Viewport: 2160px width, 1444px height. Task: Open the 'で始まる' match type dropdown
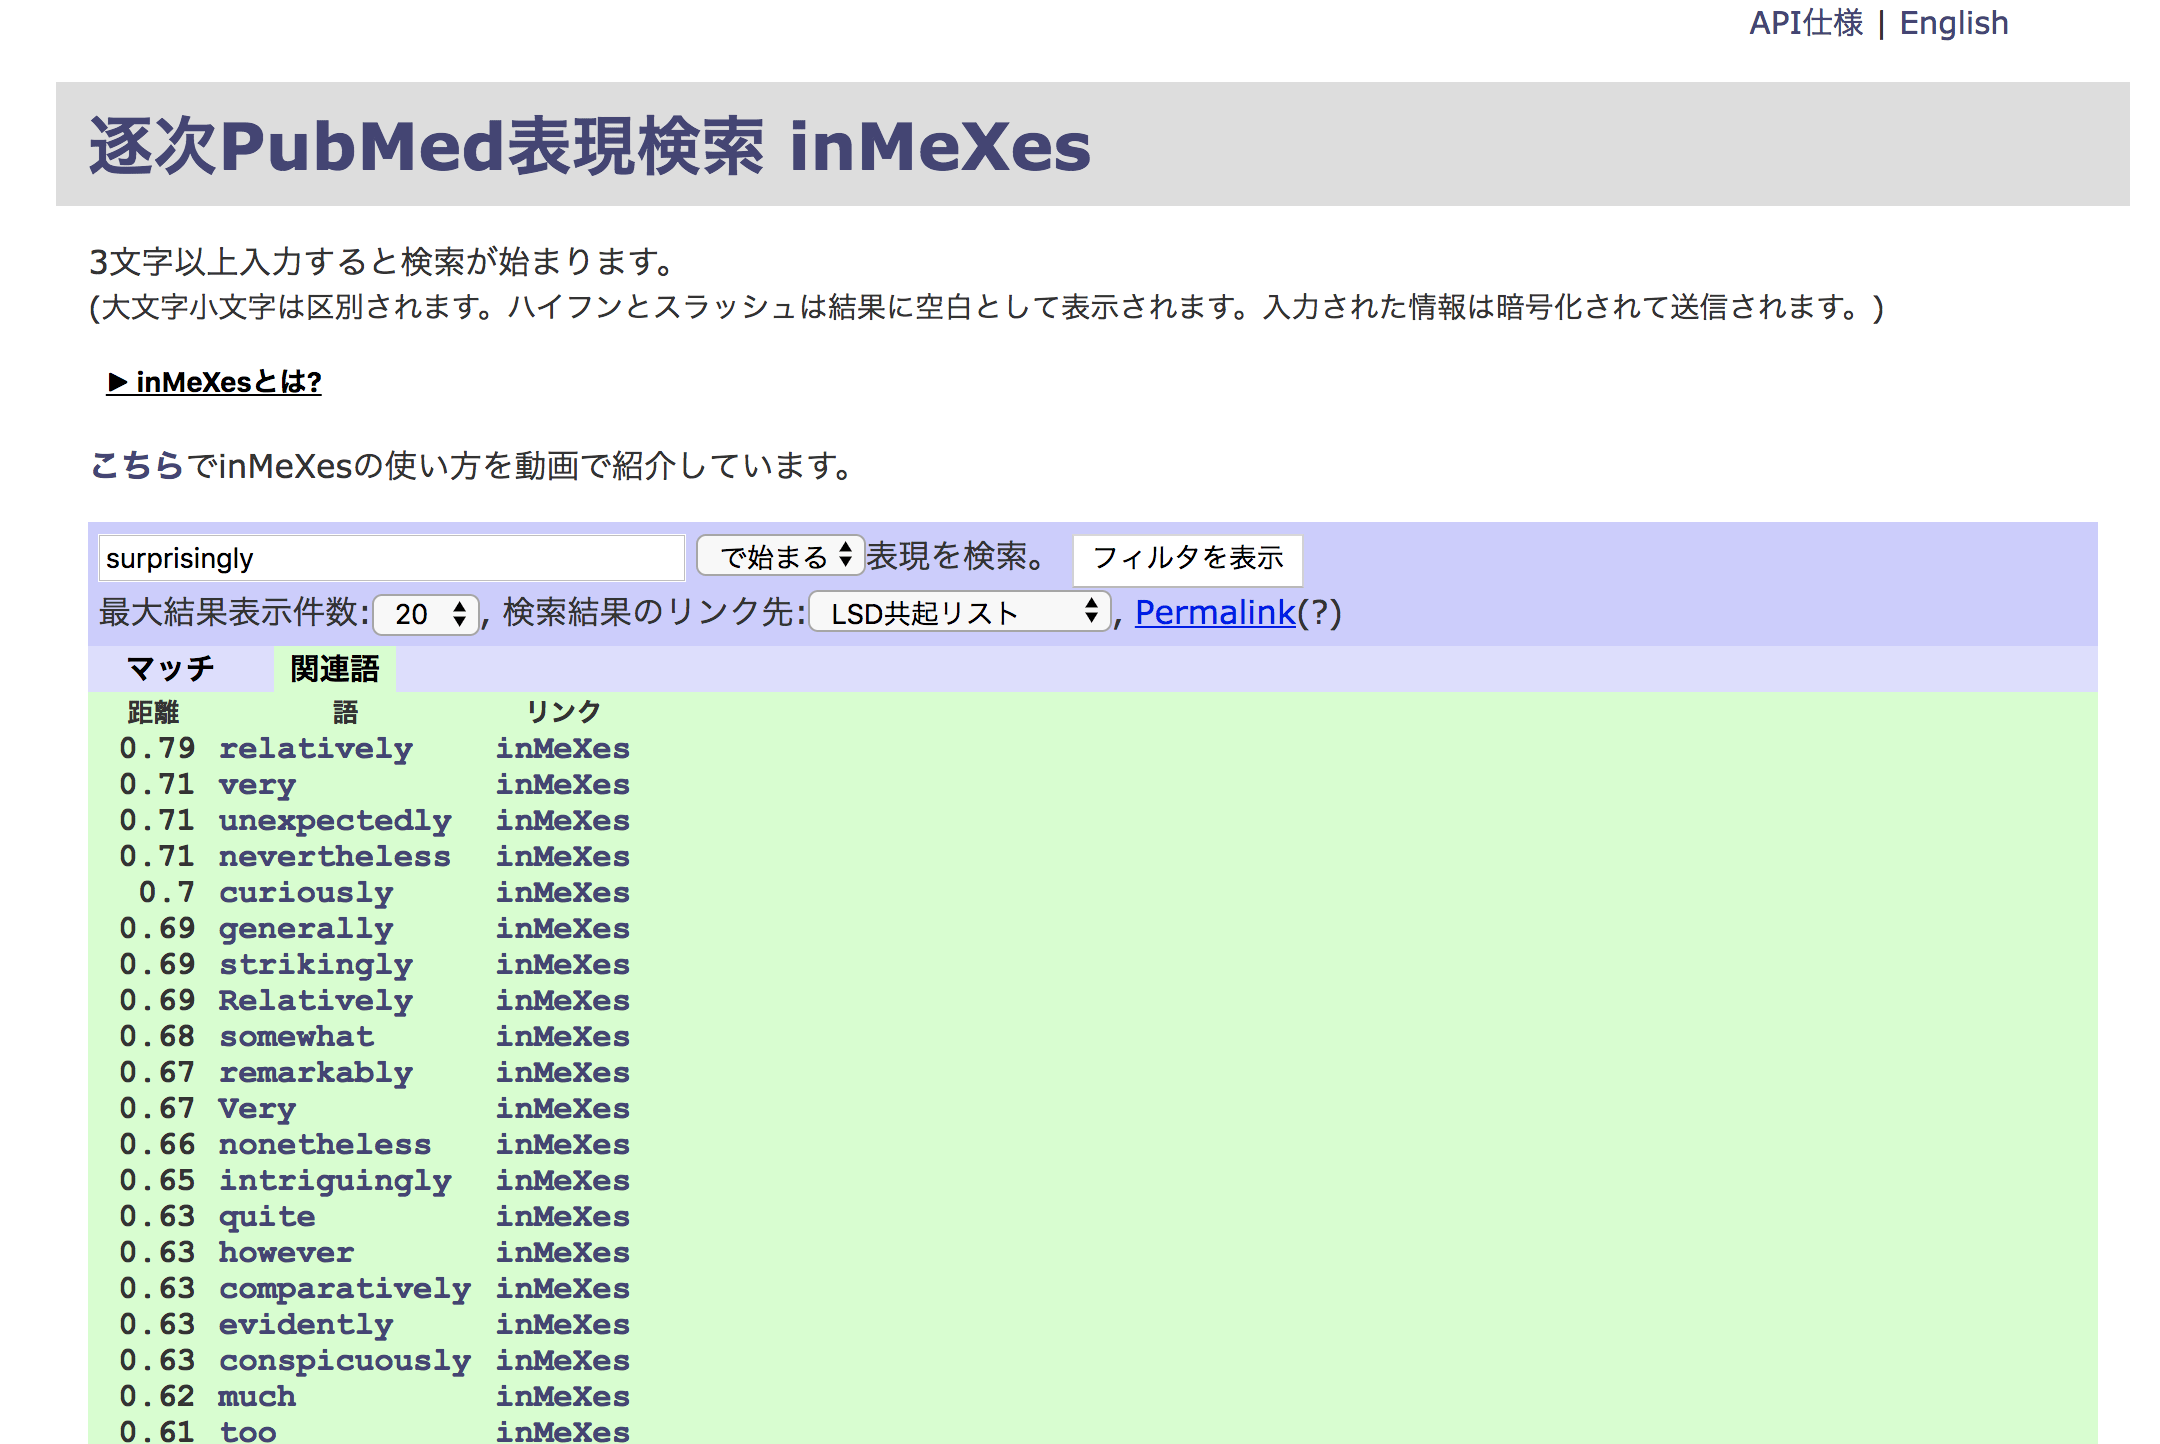pyautogui.click(x=780, y=556)
